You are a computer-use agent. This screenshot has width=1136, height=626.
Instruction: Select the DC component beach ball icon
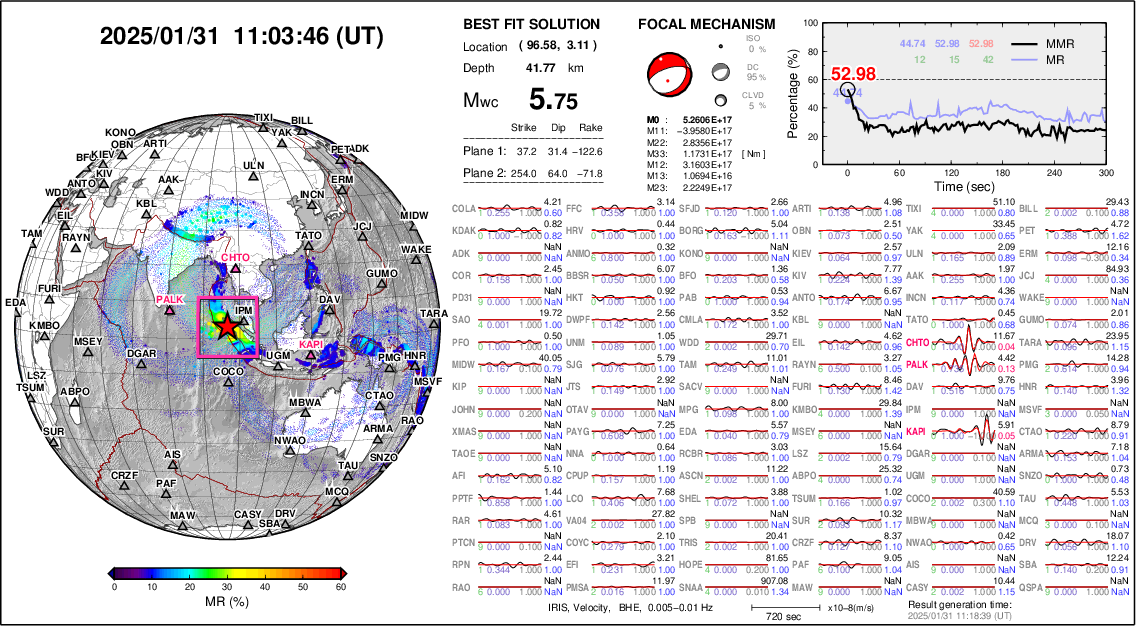[721, 71]
